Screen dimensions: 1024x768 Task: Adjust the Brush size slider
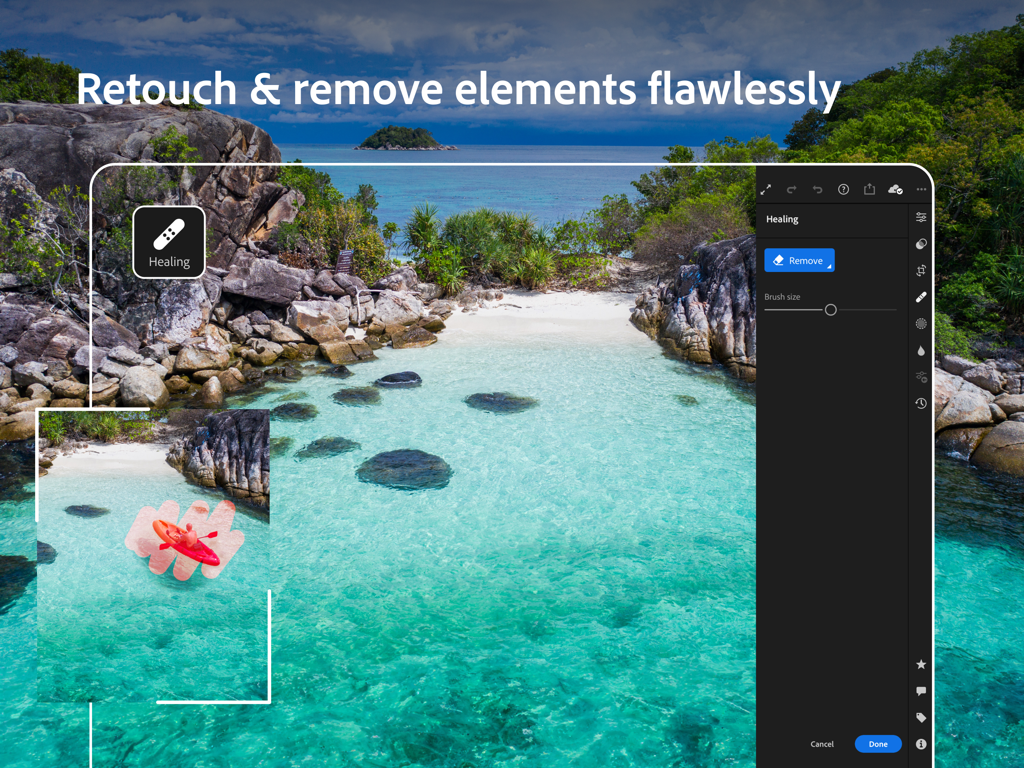pyautogui.click(x=829, y=310)
